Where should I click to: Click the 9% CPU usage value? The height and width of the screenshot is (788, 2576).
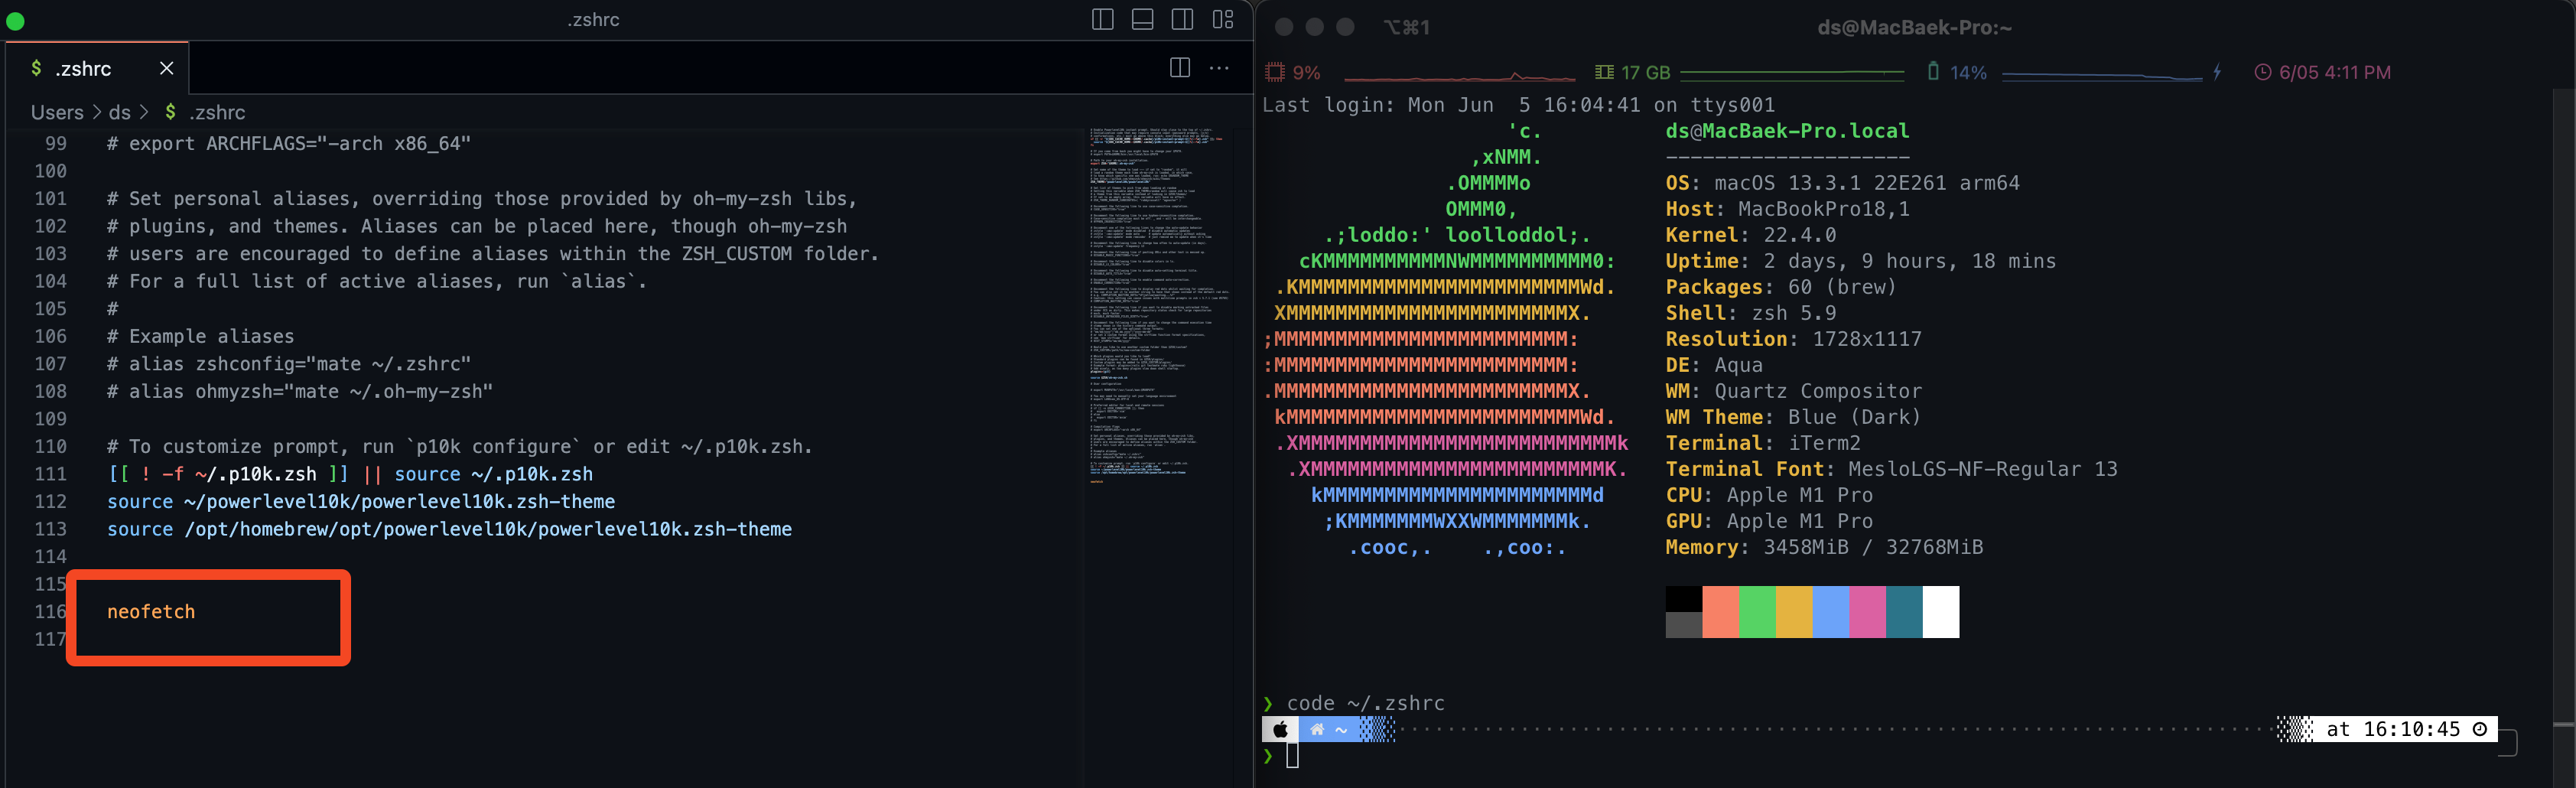pos(1306,73)
